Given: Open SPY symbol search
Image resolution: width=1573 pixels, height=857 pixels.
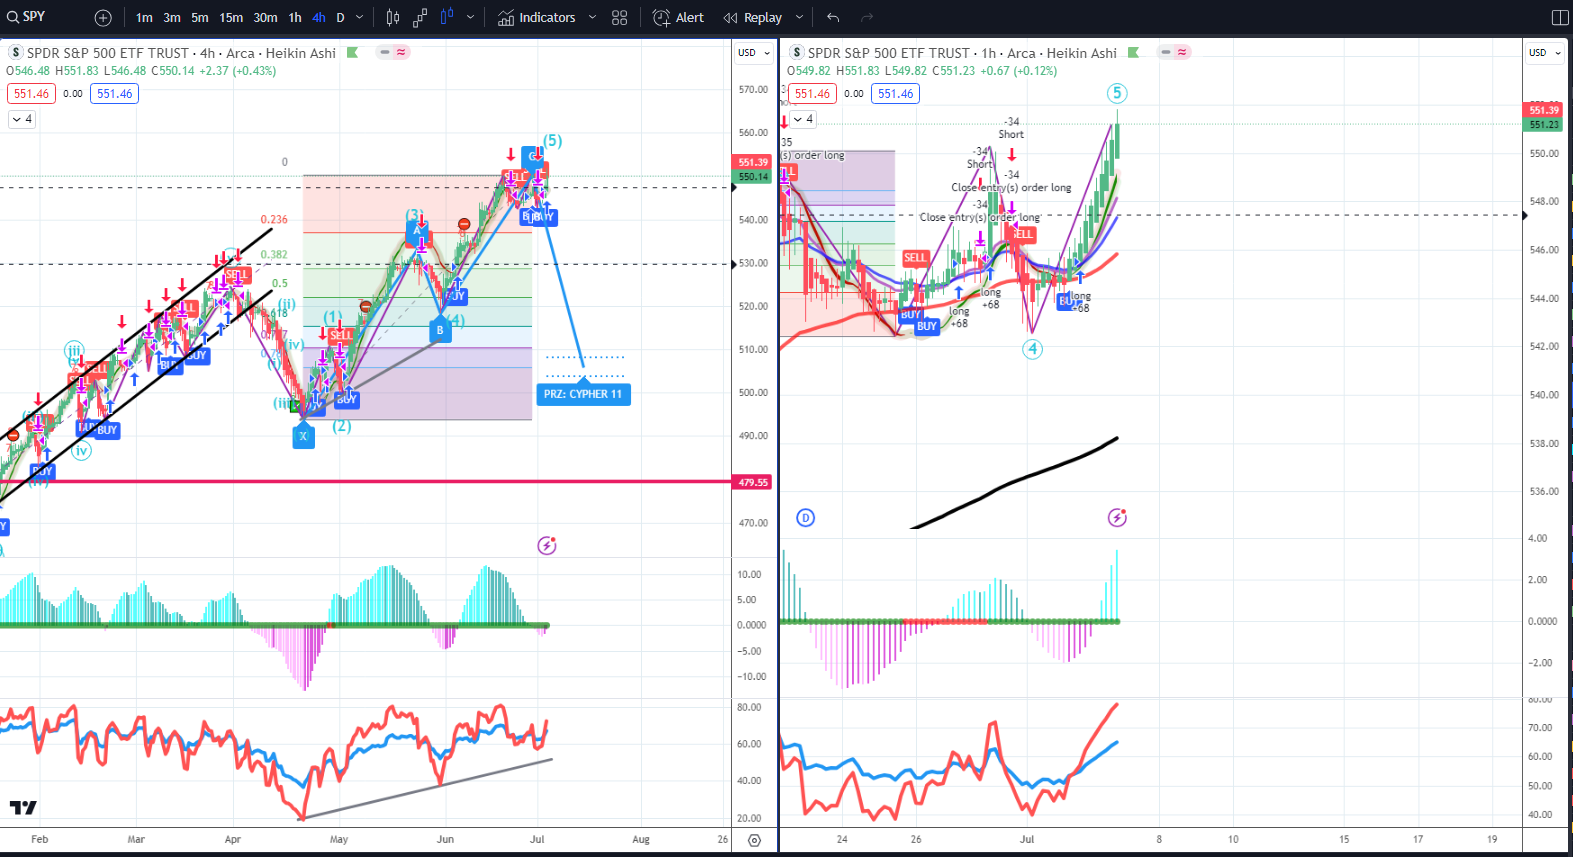Looking at the screenshot, I should pyautogui.click(x=27, y=17).
